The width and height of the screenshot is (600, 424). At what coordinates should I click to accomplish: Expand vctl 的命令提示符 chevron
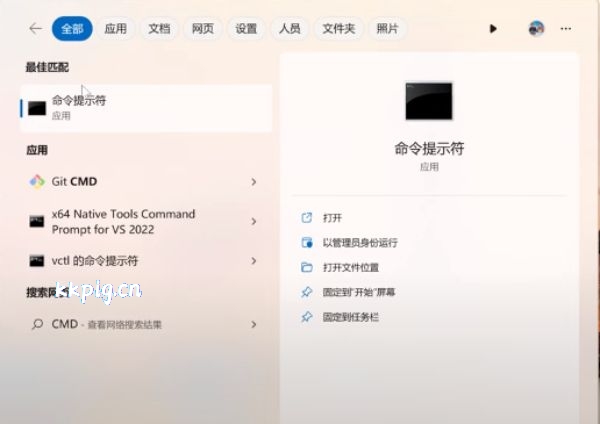253,261
